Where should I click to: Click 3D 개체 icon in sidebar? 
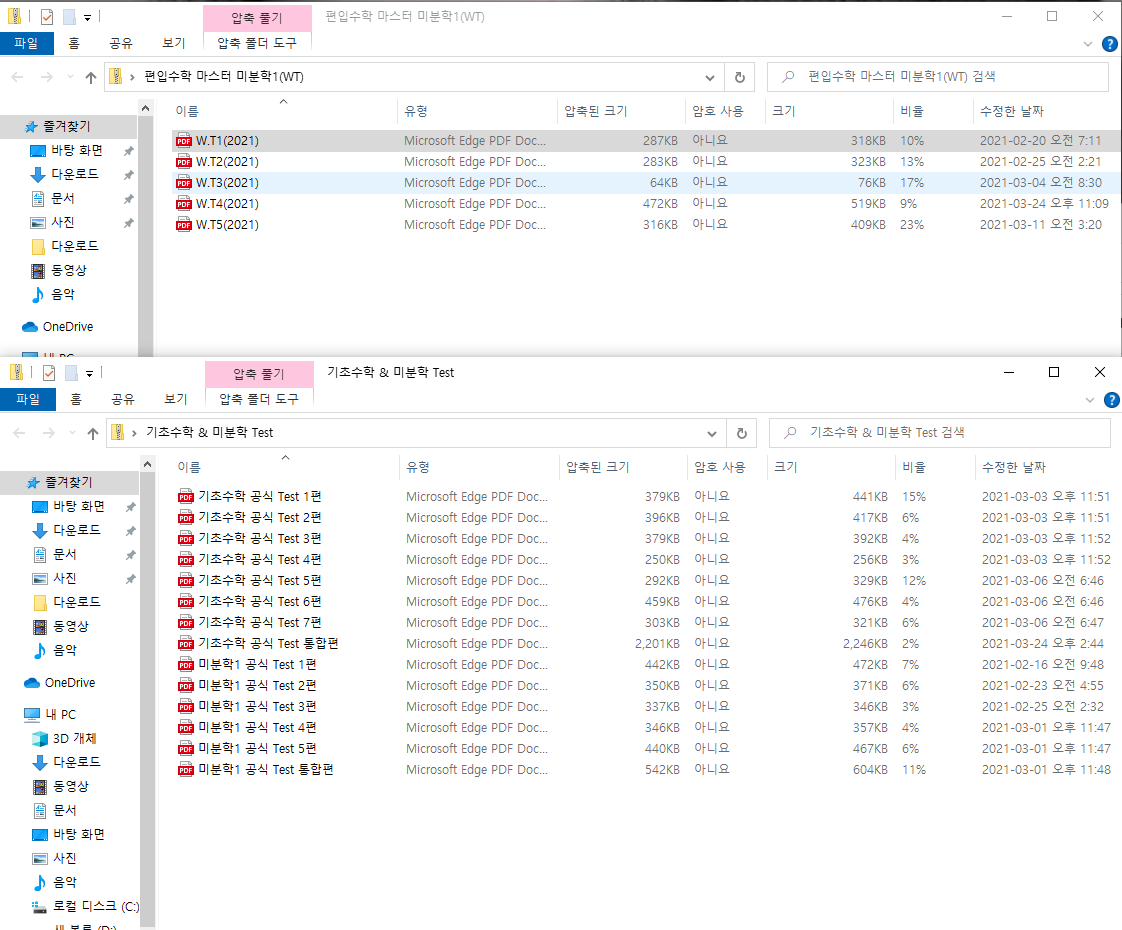(x=40, y=739)
